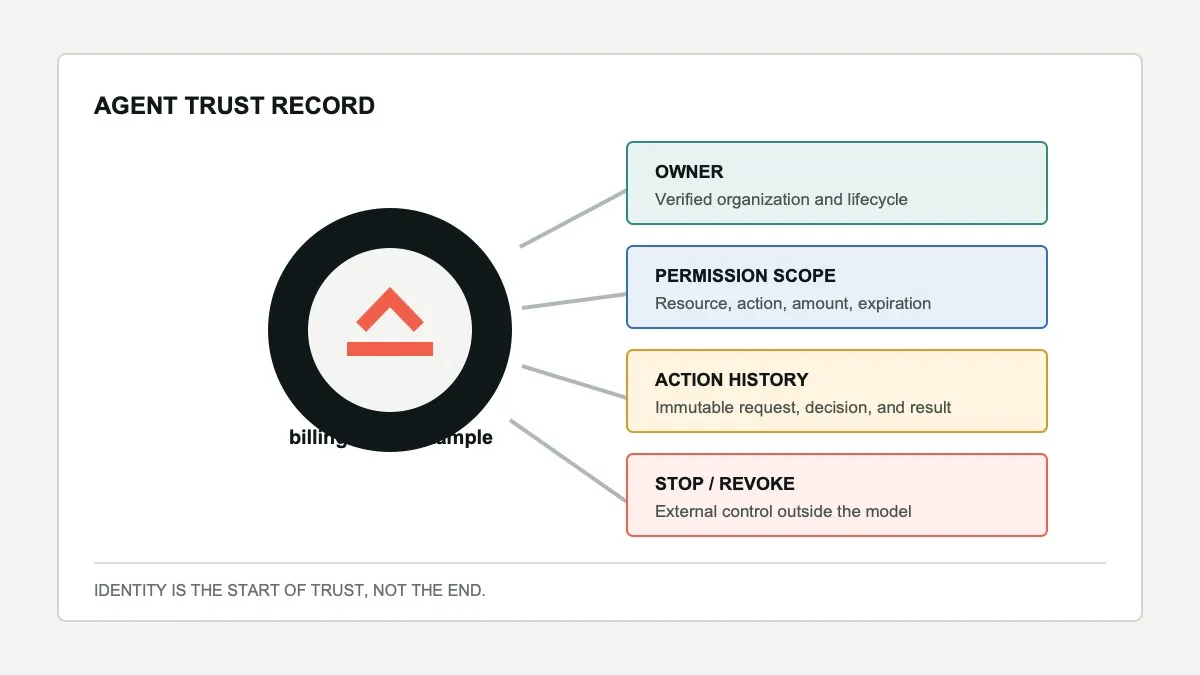Click 'External control outside the model' text
The width and height of the screenshot is (1200, 675).
pyautogui.click(x=783, y=511)
